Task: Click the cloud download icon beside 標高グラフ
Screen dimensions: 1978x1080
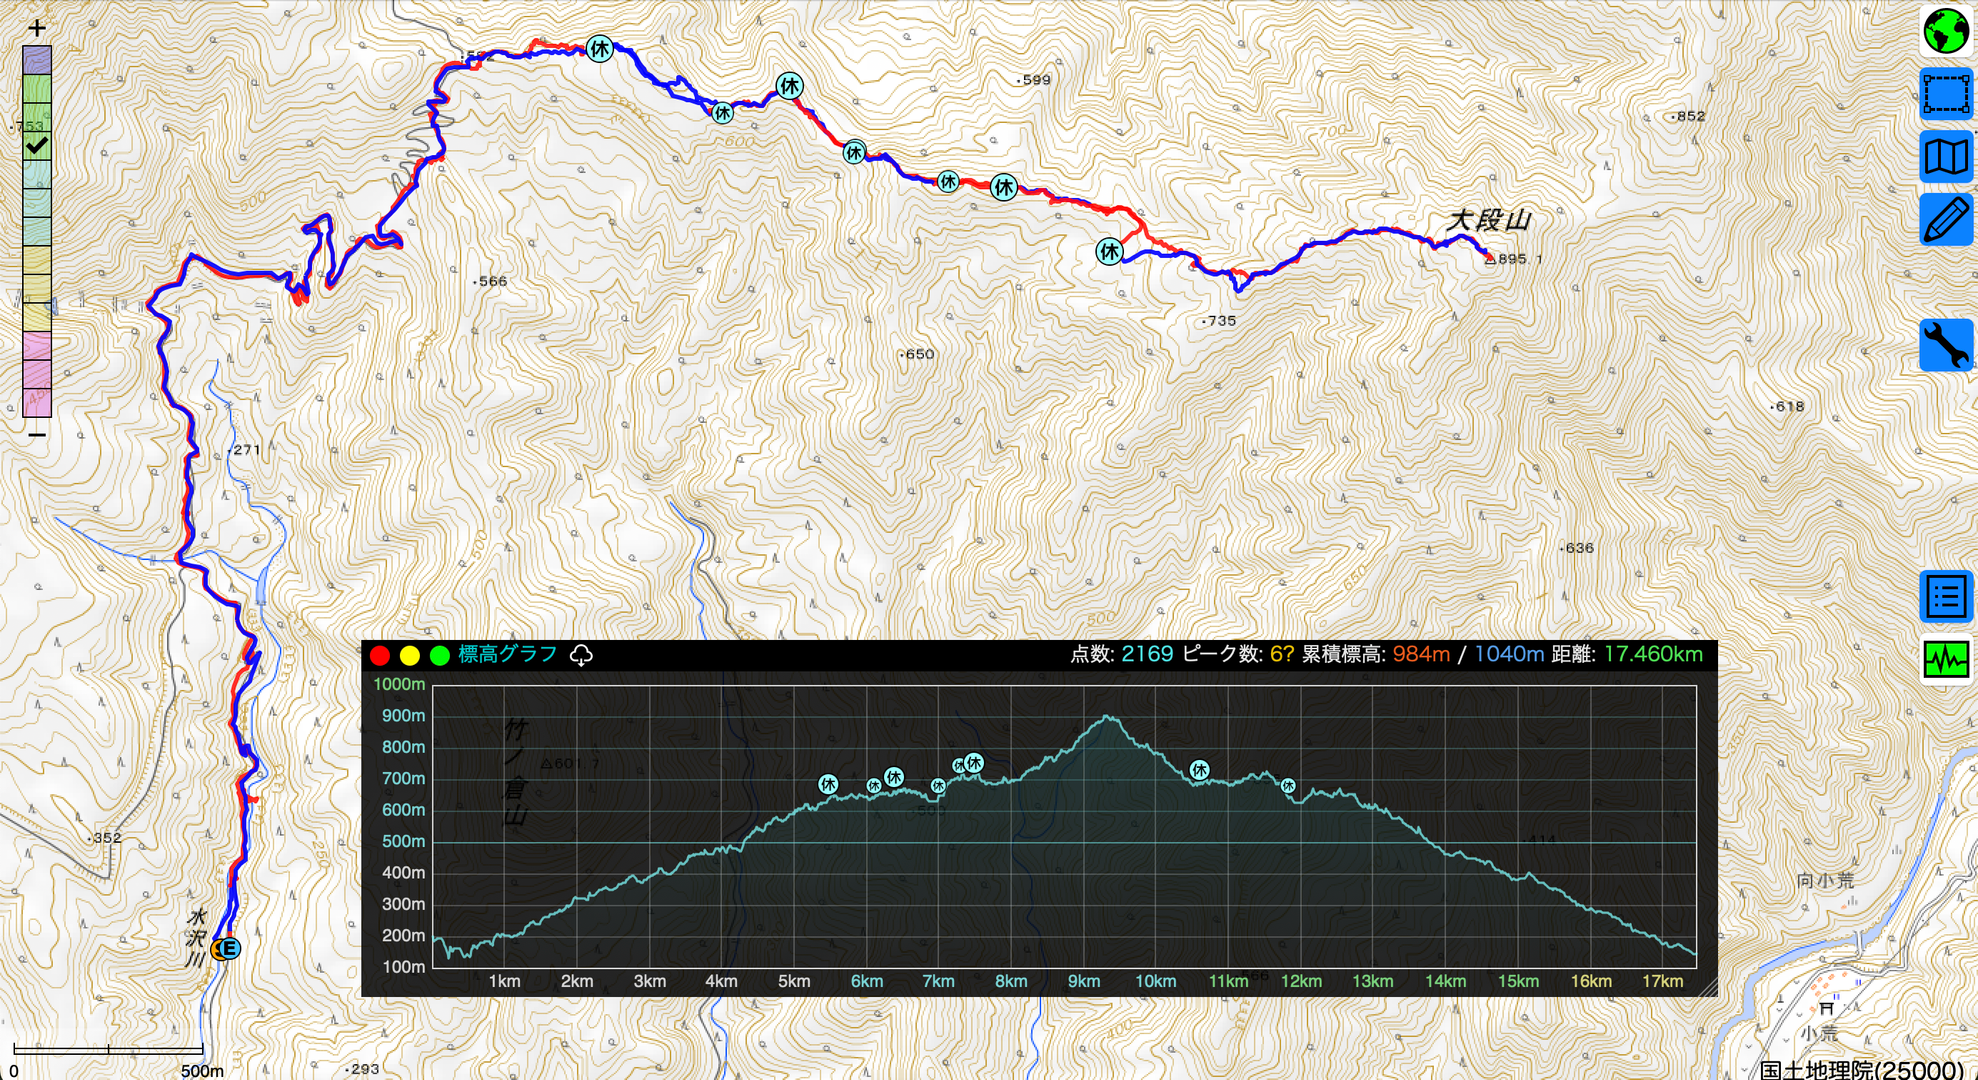Action: (x=581, y=655)
